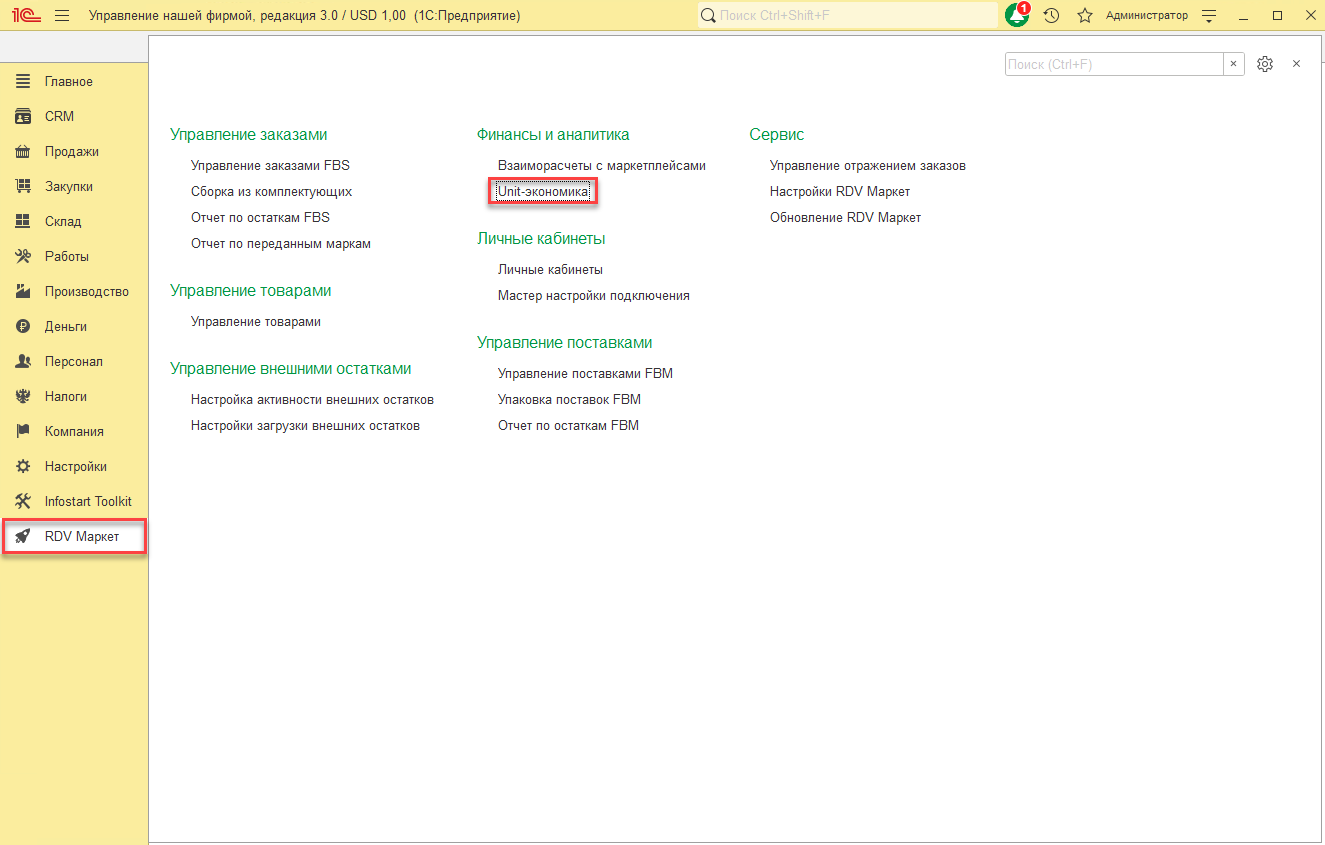Click the Продажи basket icon

[x=23, y=151]
